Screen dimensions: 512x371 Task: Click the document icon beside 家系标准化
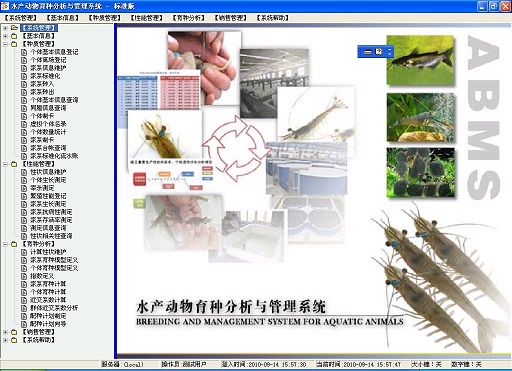tap(24, 76)
